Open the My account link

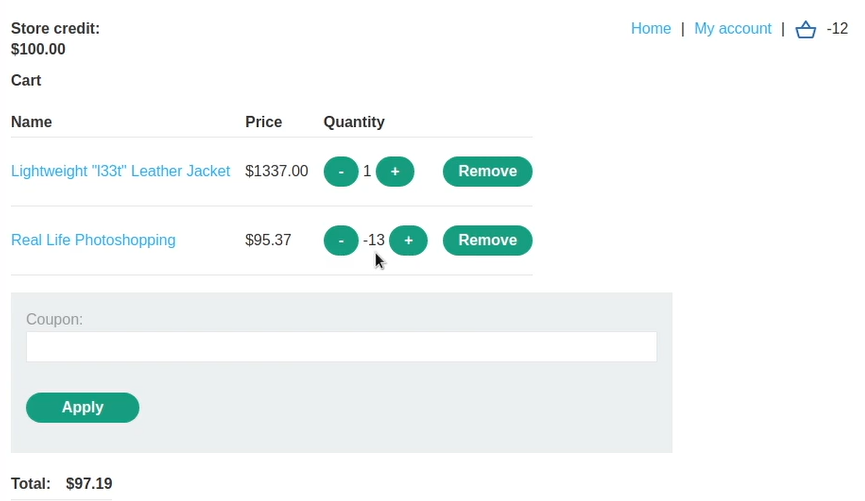[x=733, y=29]
